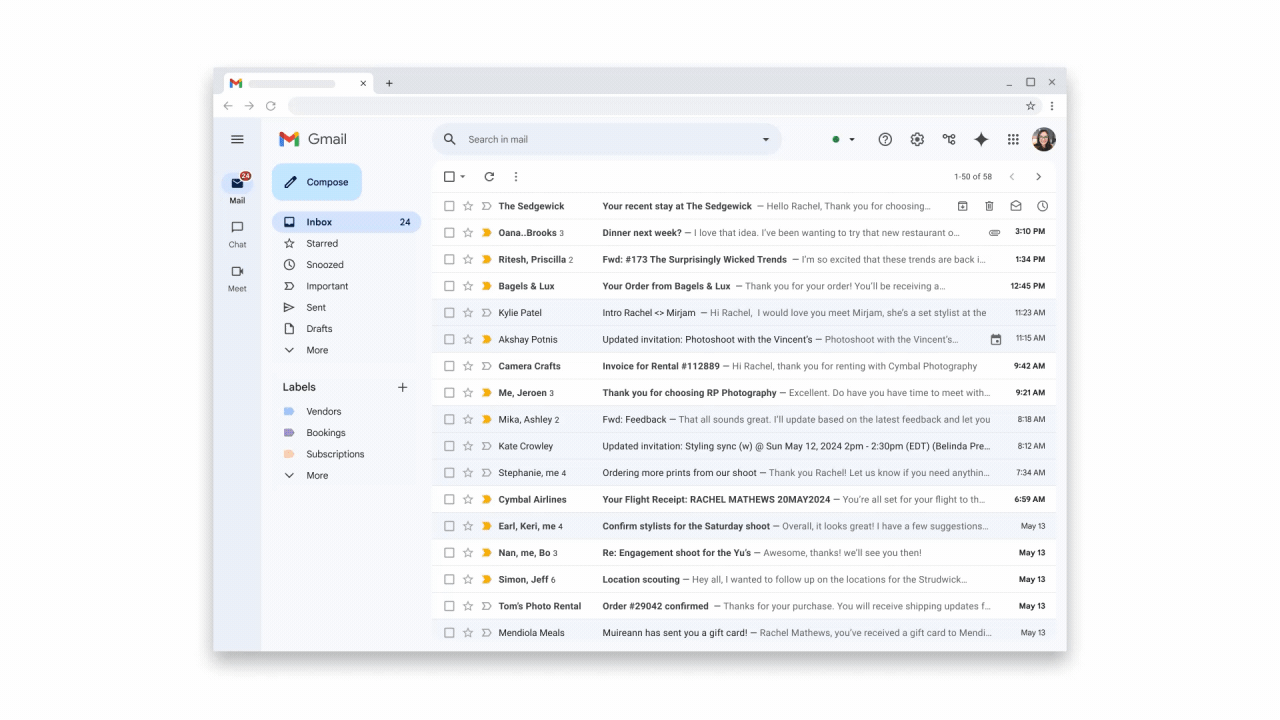Image resolution: width=1280 pixels, height=720 pixels.
Task: Select the Oana..Brooks email checkbox
Action: [449, 233]
